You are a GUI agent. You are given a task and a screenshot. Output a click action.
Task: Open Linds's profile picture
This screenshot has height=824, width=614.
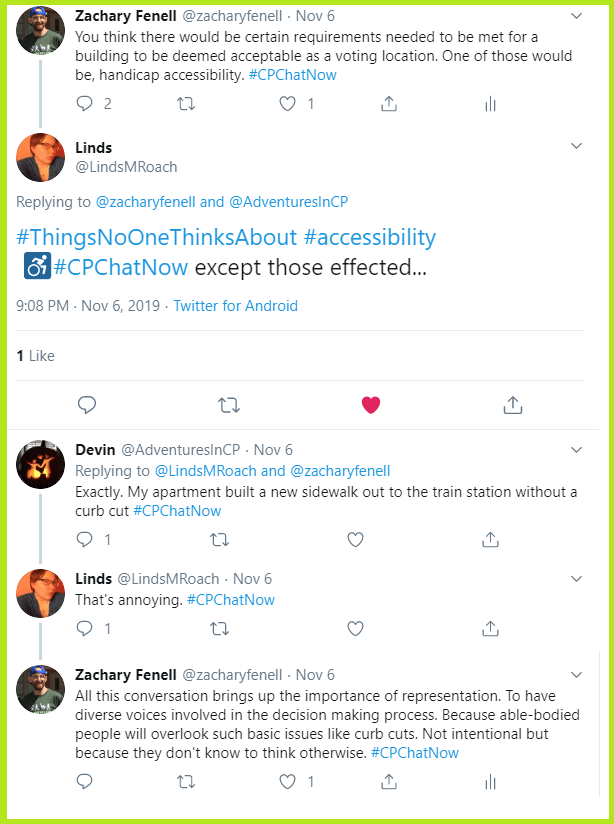click(40, 157)
